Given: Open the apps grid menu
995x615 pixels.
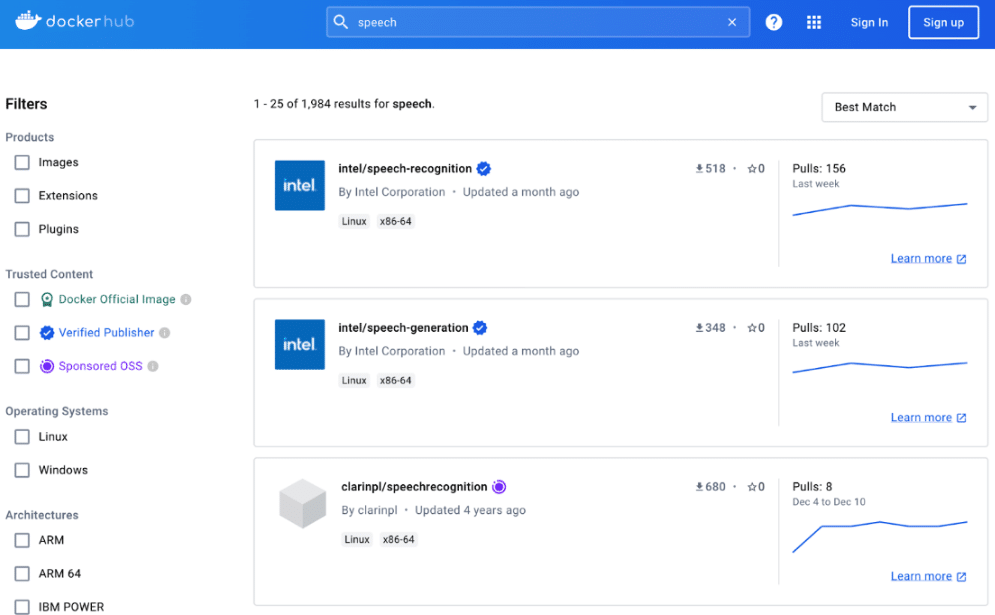Looking at the screenshot, I should (x=814, y=22).
